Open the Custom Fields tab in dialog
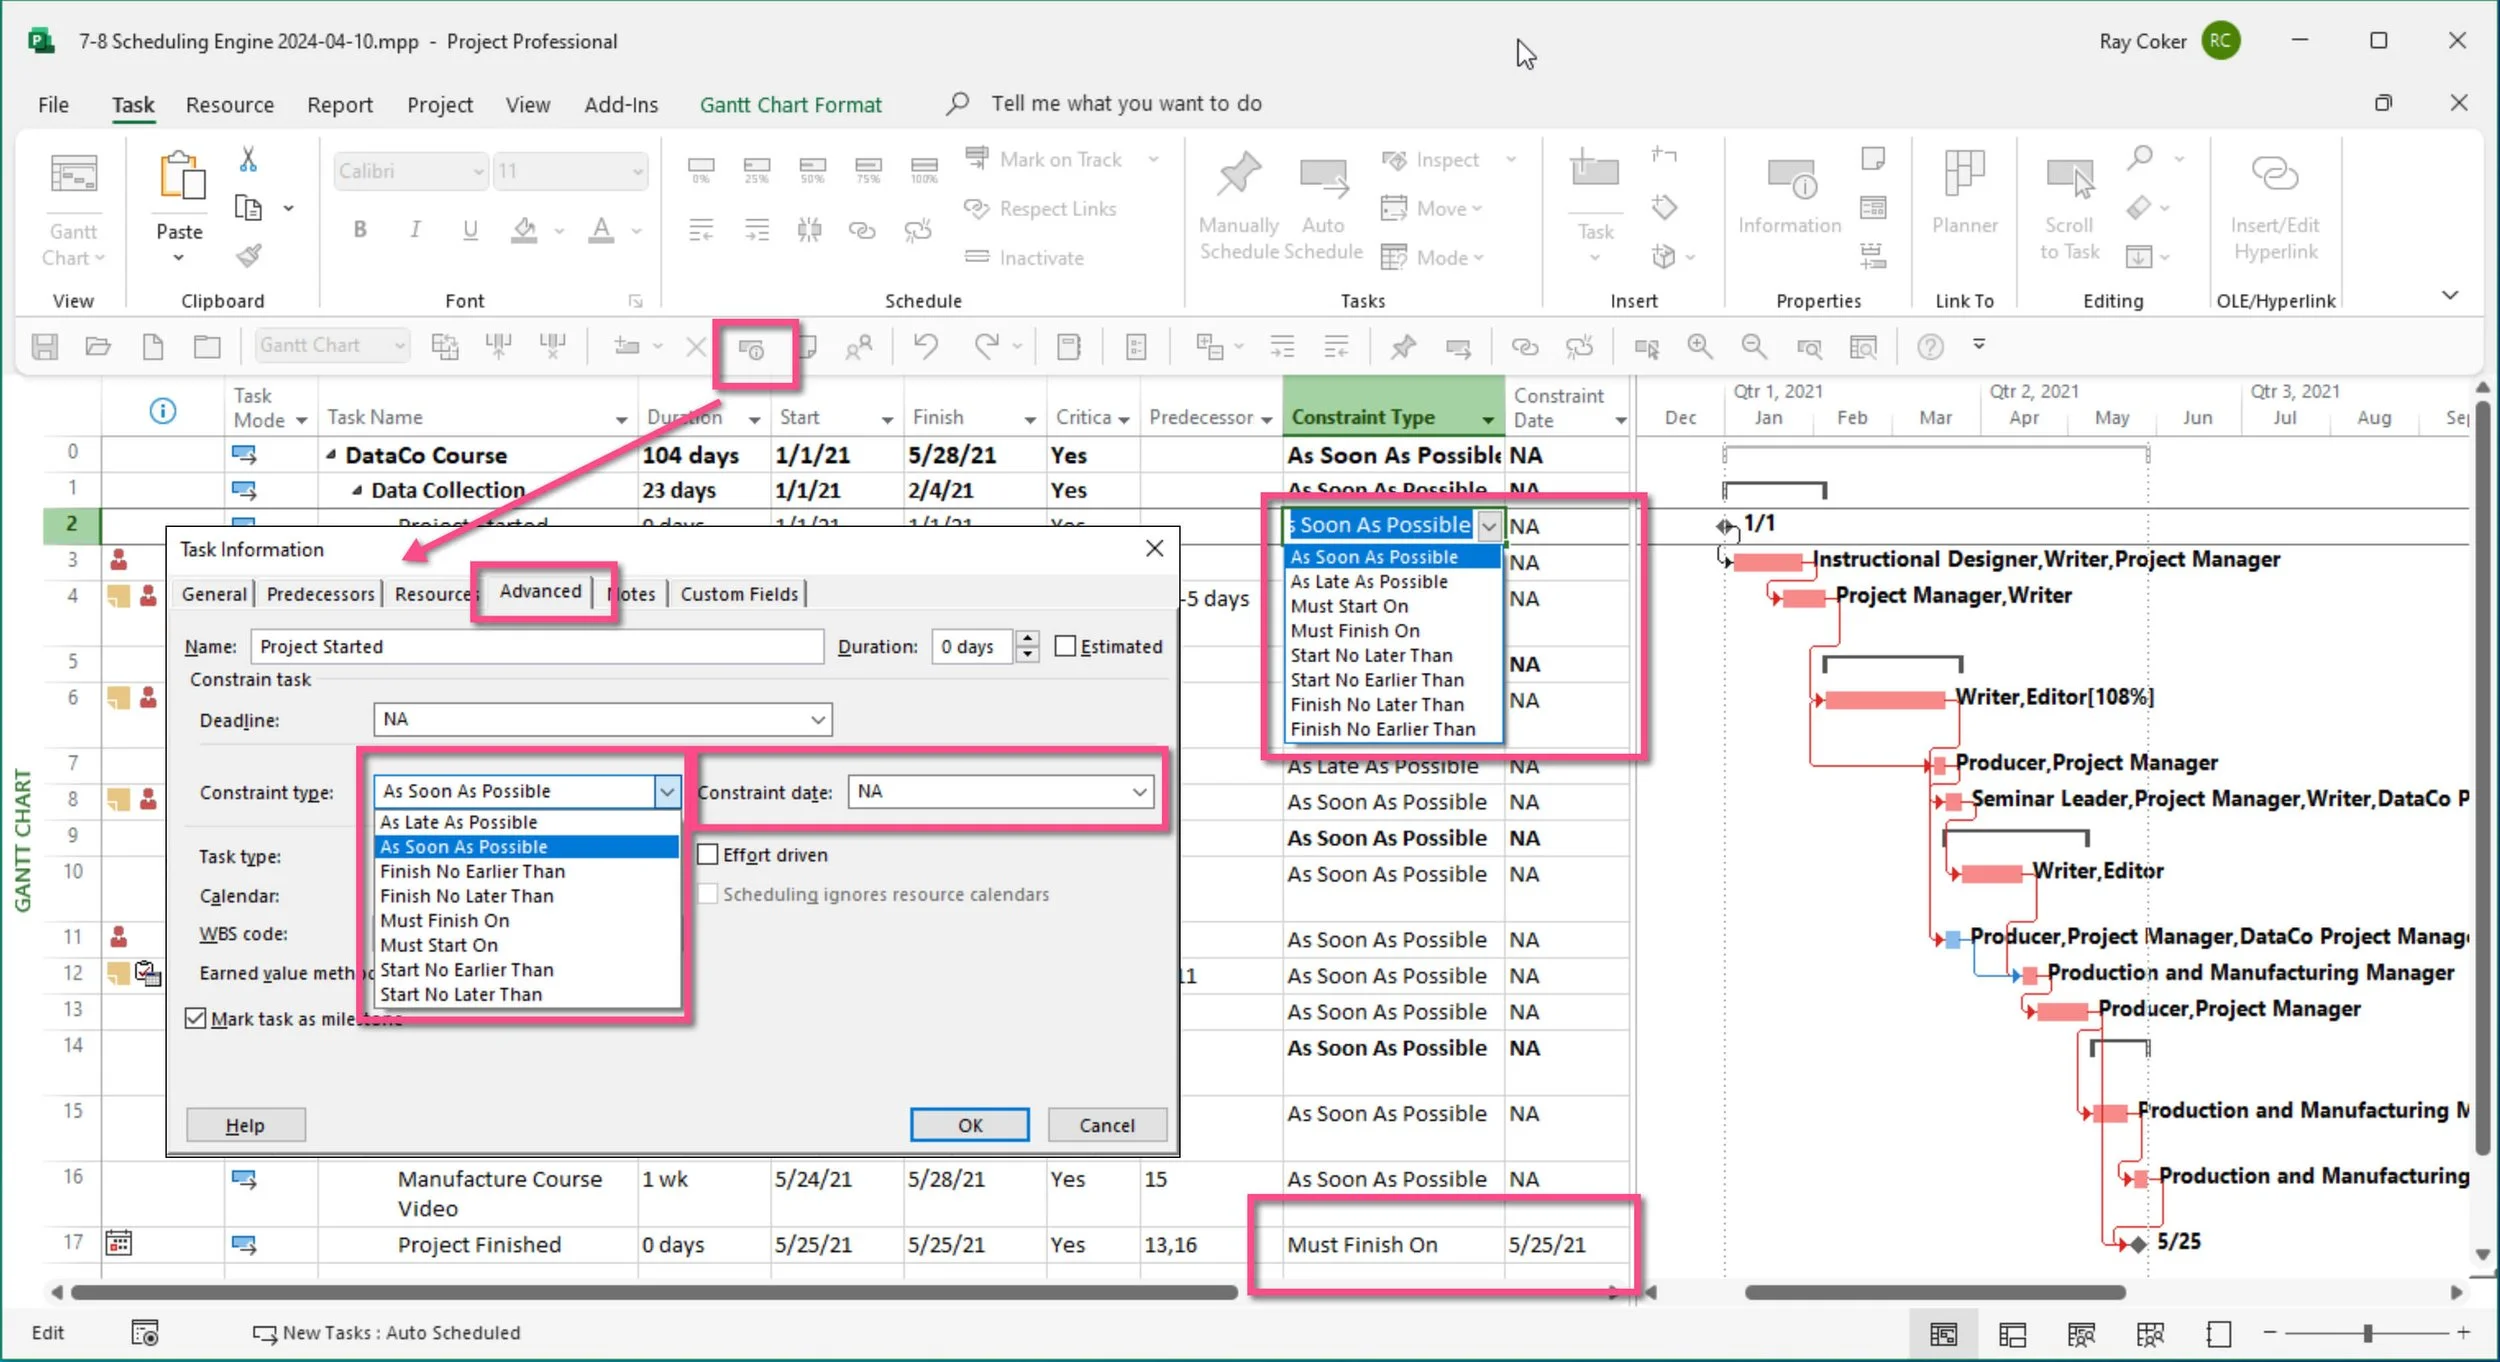 click(x=739, y=593)
